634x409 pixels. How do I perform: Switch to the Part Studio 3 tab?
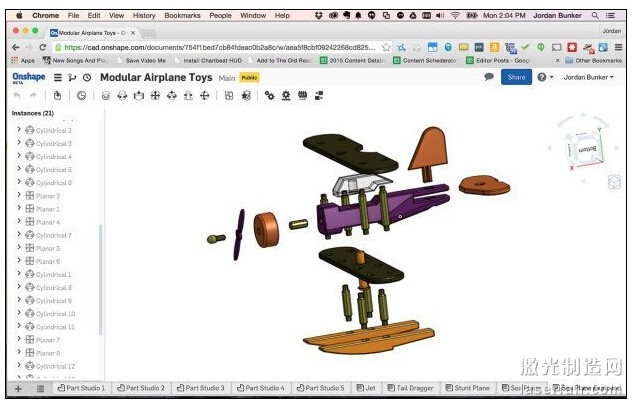(x=202, y=388)
